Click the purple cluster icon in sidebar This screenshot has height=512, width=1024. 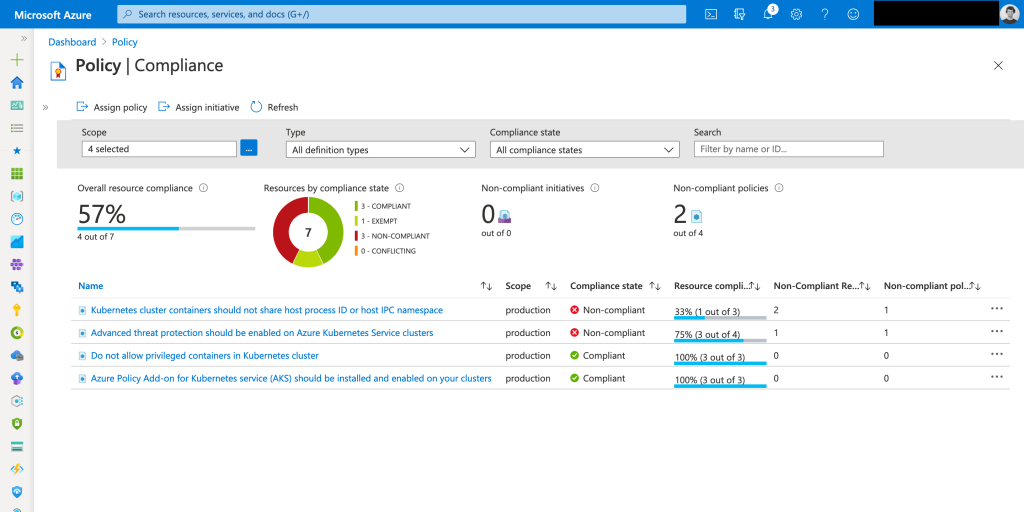(17, 264)
